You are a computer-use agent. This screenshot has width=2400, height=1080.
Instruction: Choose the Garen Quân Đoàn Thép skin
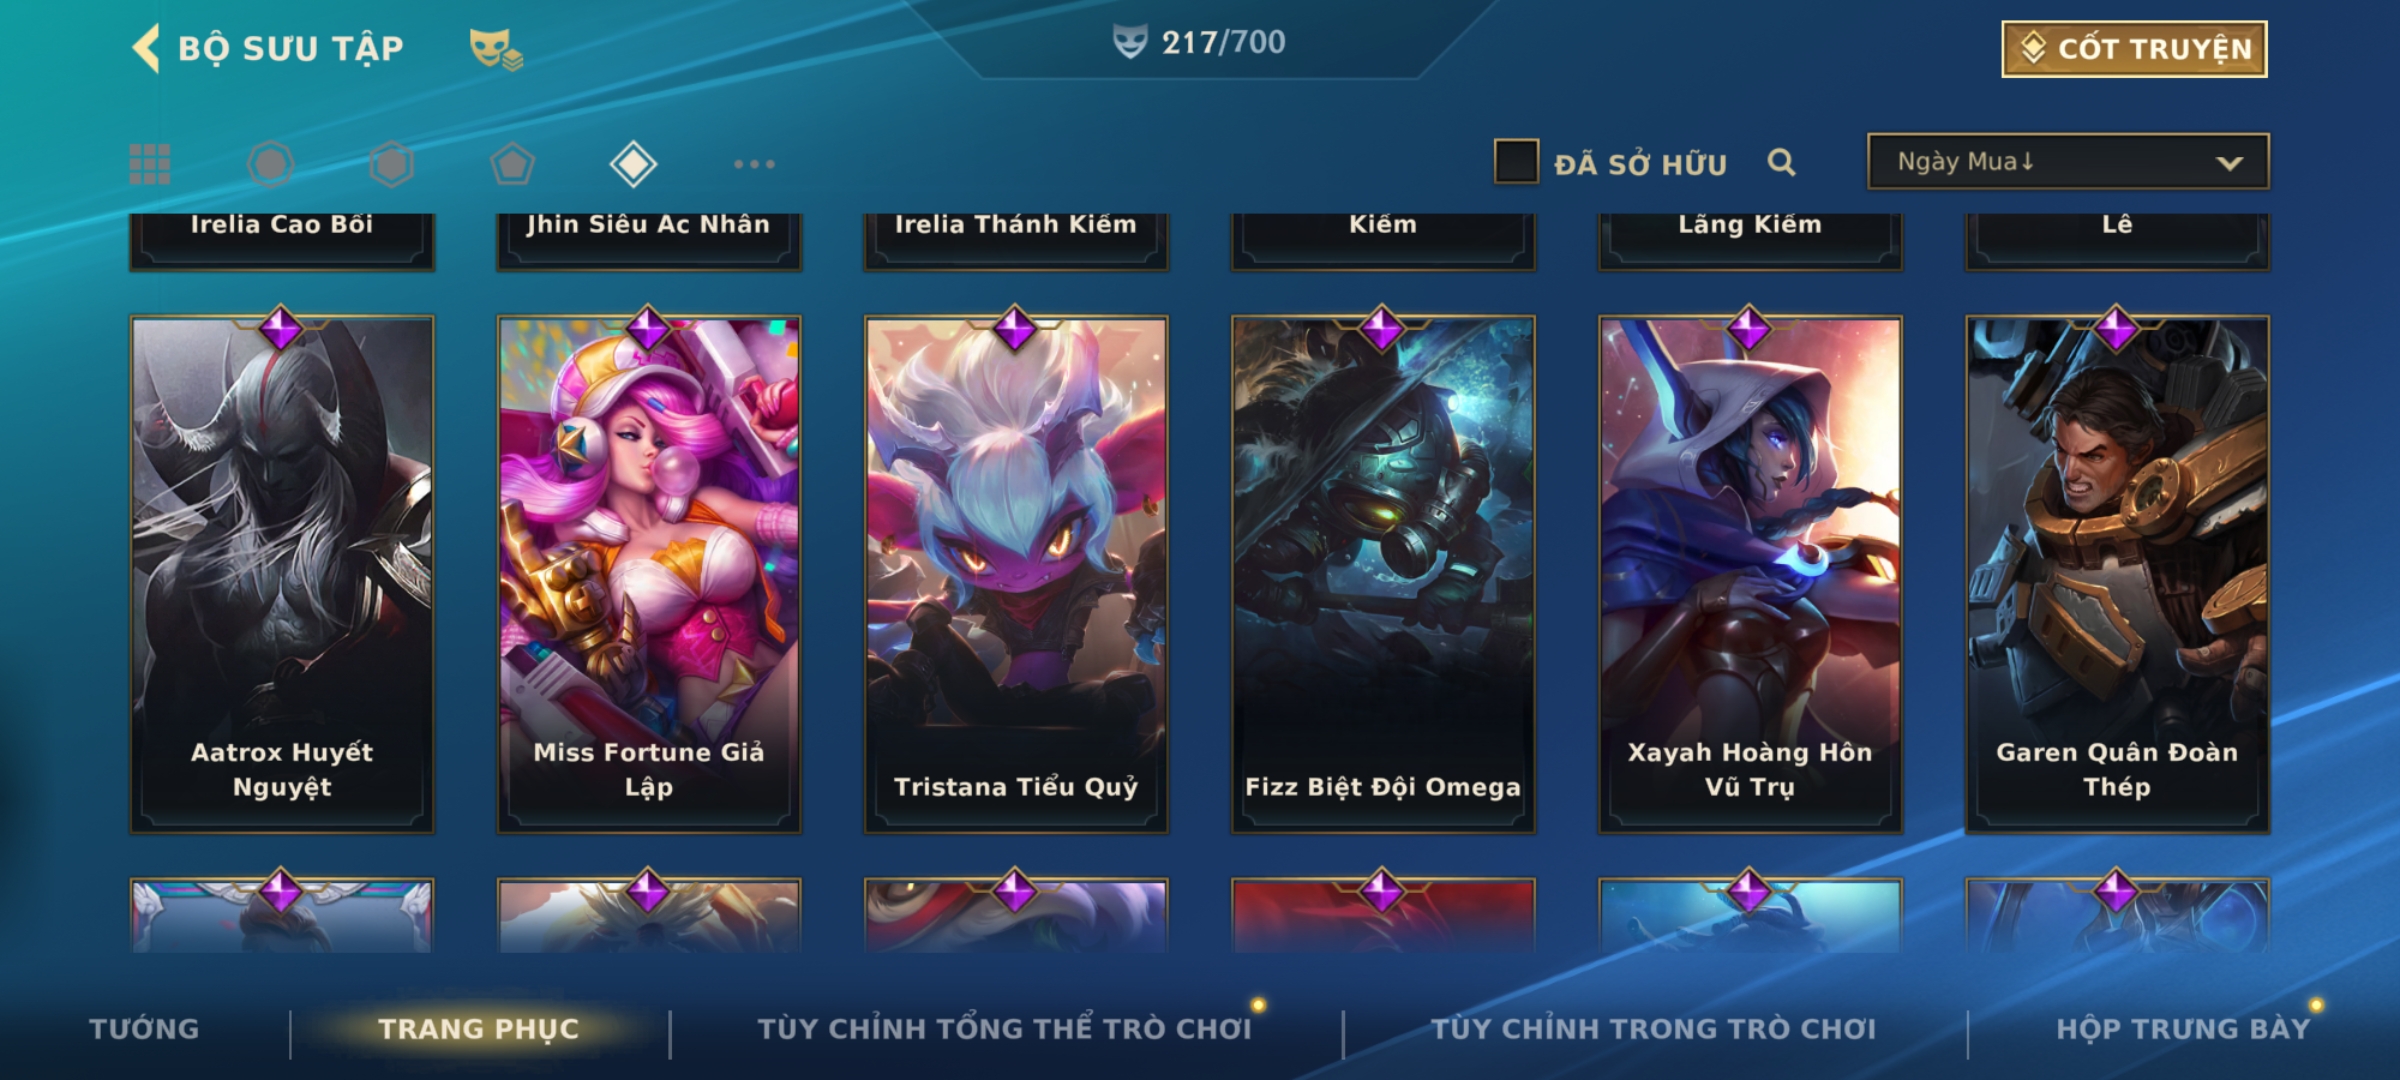click(2117, 575)
